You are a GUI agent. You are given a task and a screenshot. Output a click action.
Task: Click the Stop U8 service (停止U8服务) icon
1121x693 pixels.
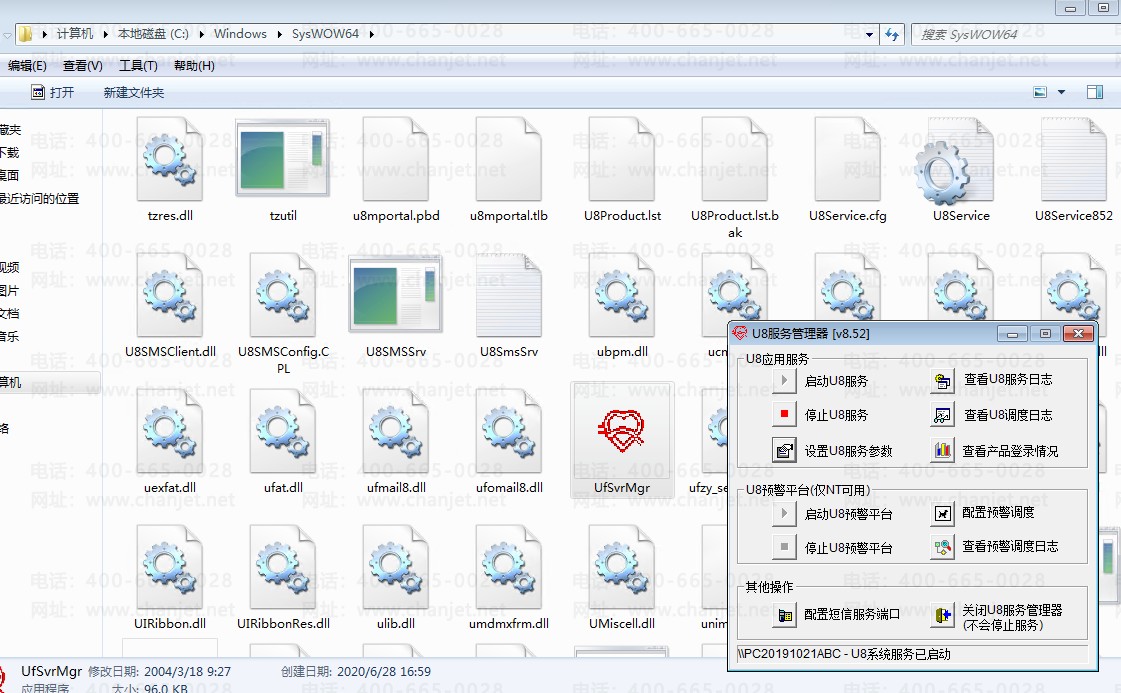pos(785,415)
